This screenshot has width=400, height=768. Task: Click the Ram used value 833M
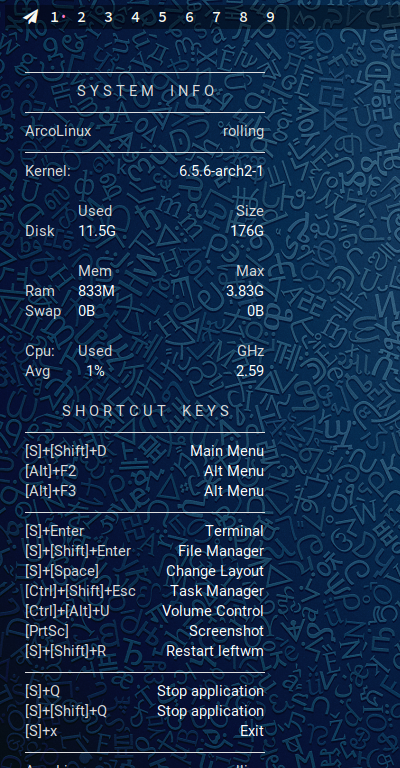96,291
